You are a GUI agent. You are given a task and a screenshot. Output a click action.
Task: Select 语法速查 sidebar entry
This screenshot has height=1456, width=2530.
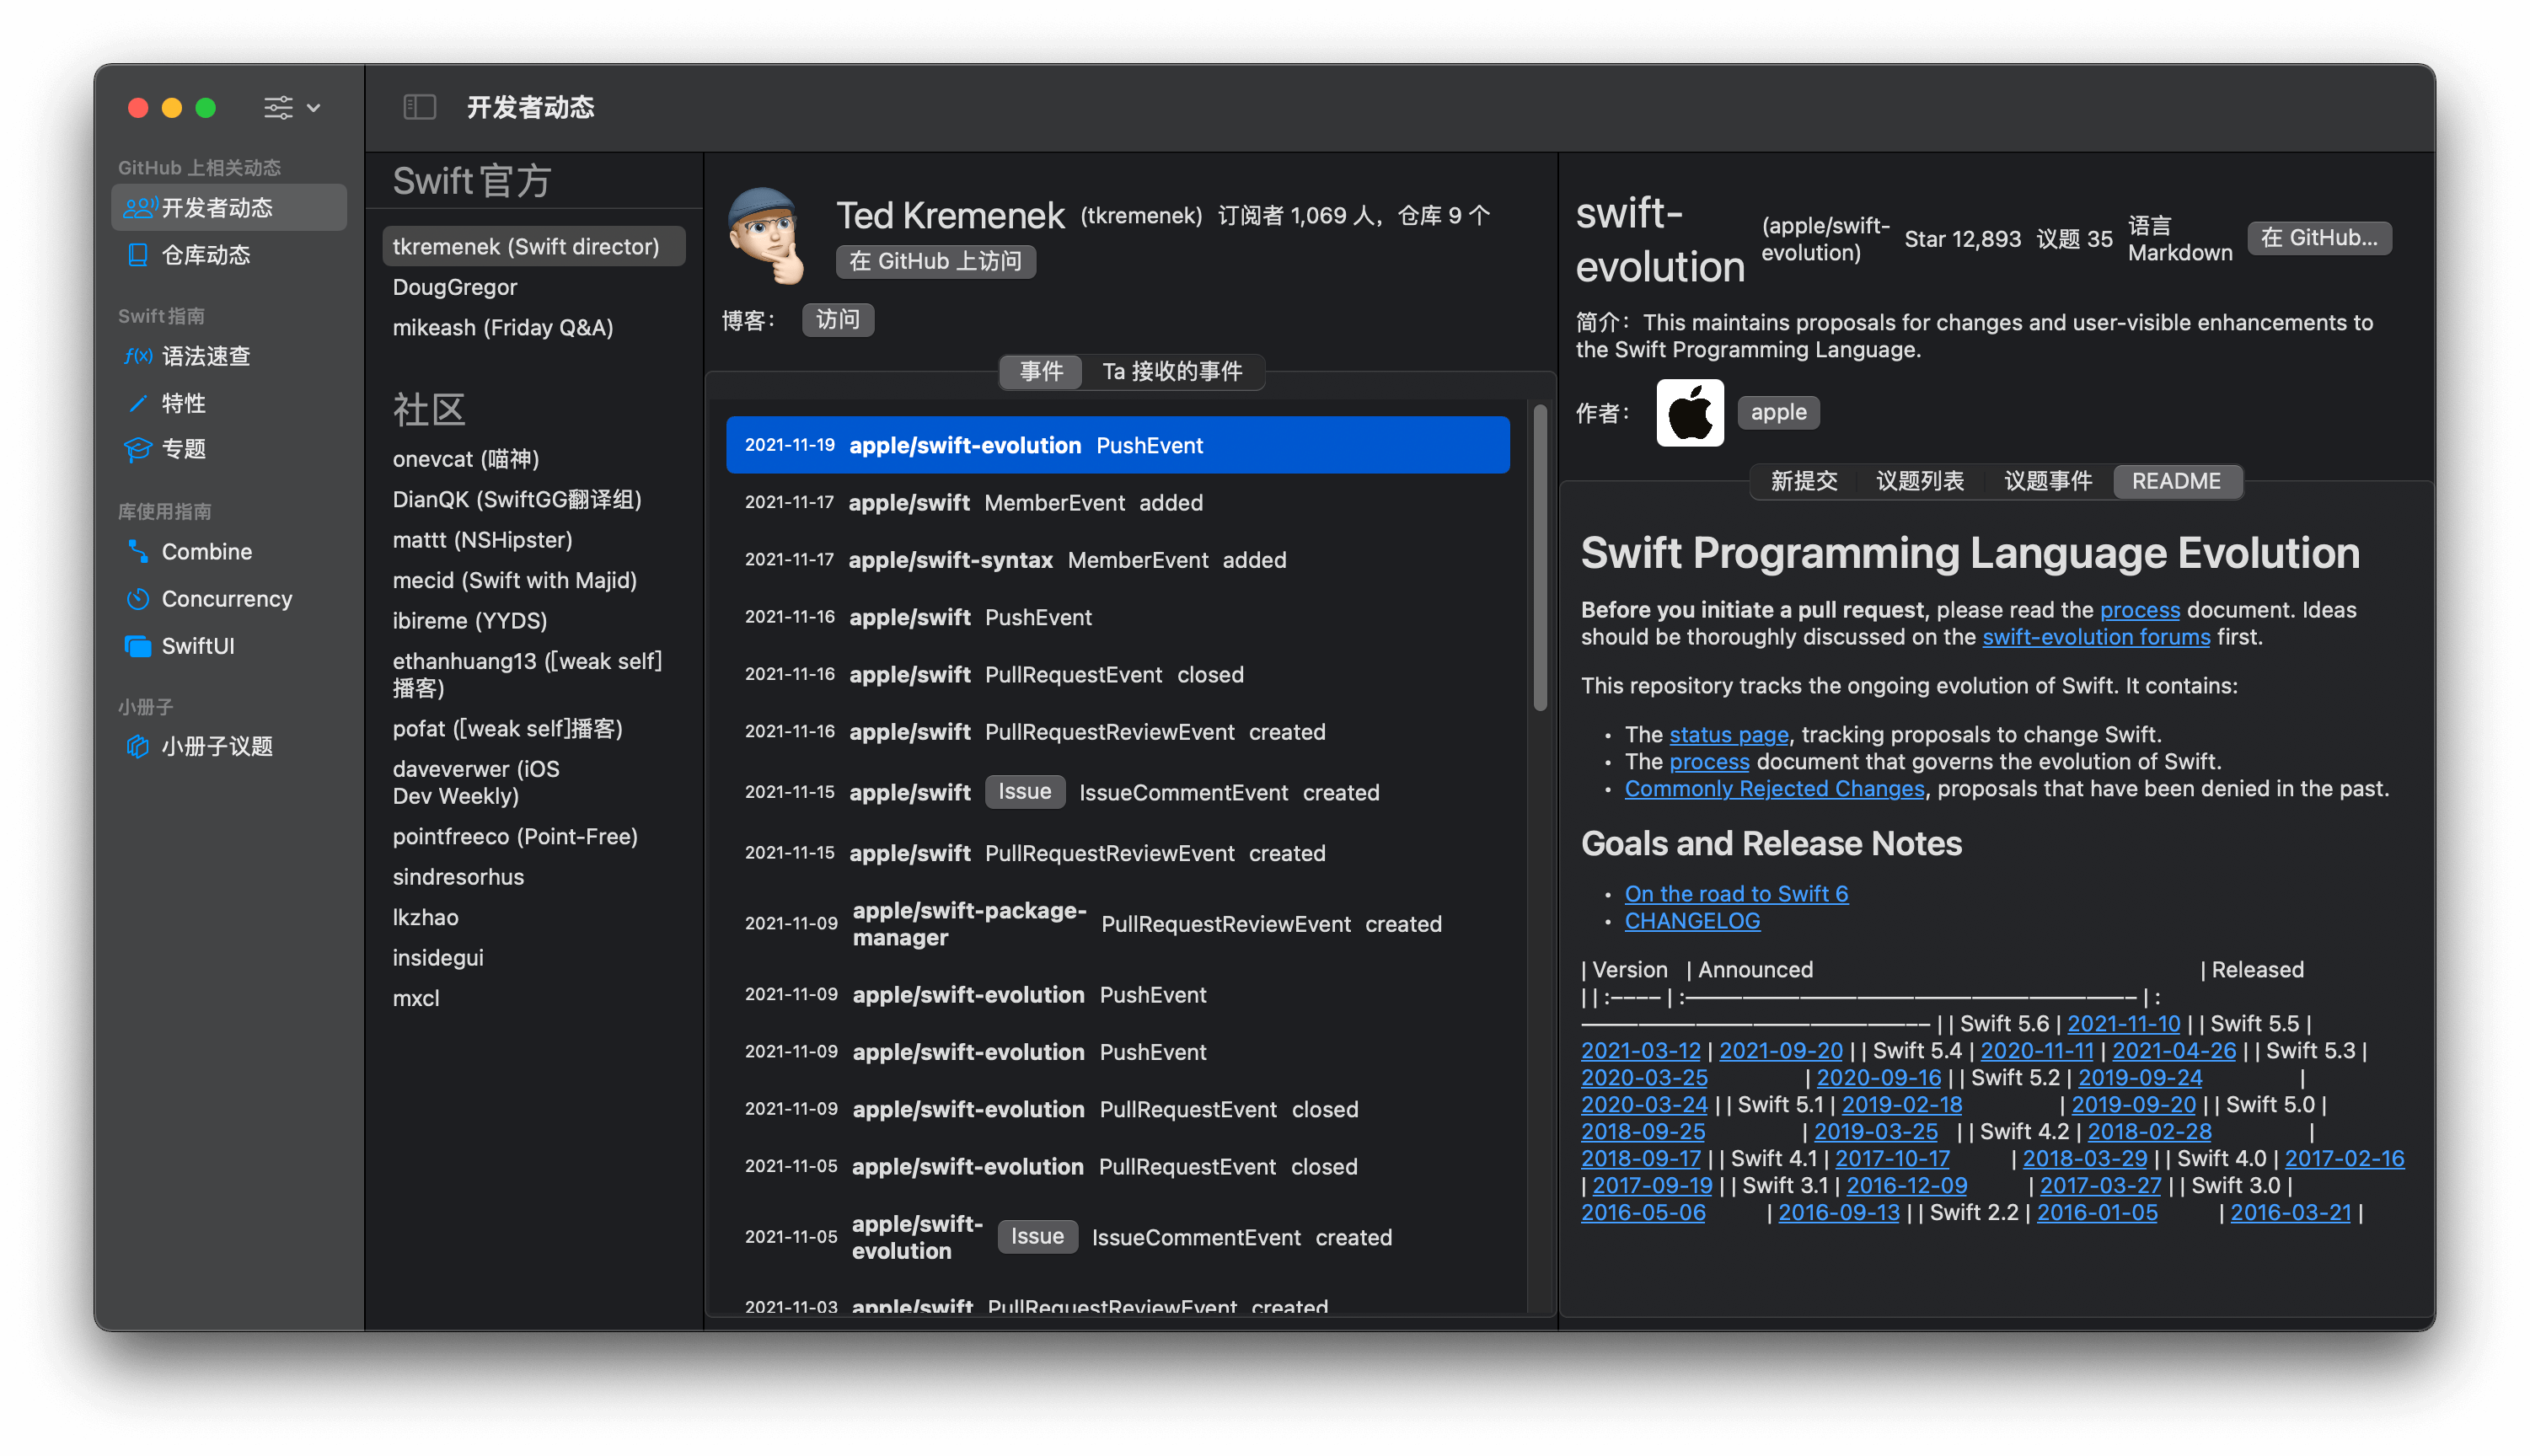point(230,356)
